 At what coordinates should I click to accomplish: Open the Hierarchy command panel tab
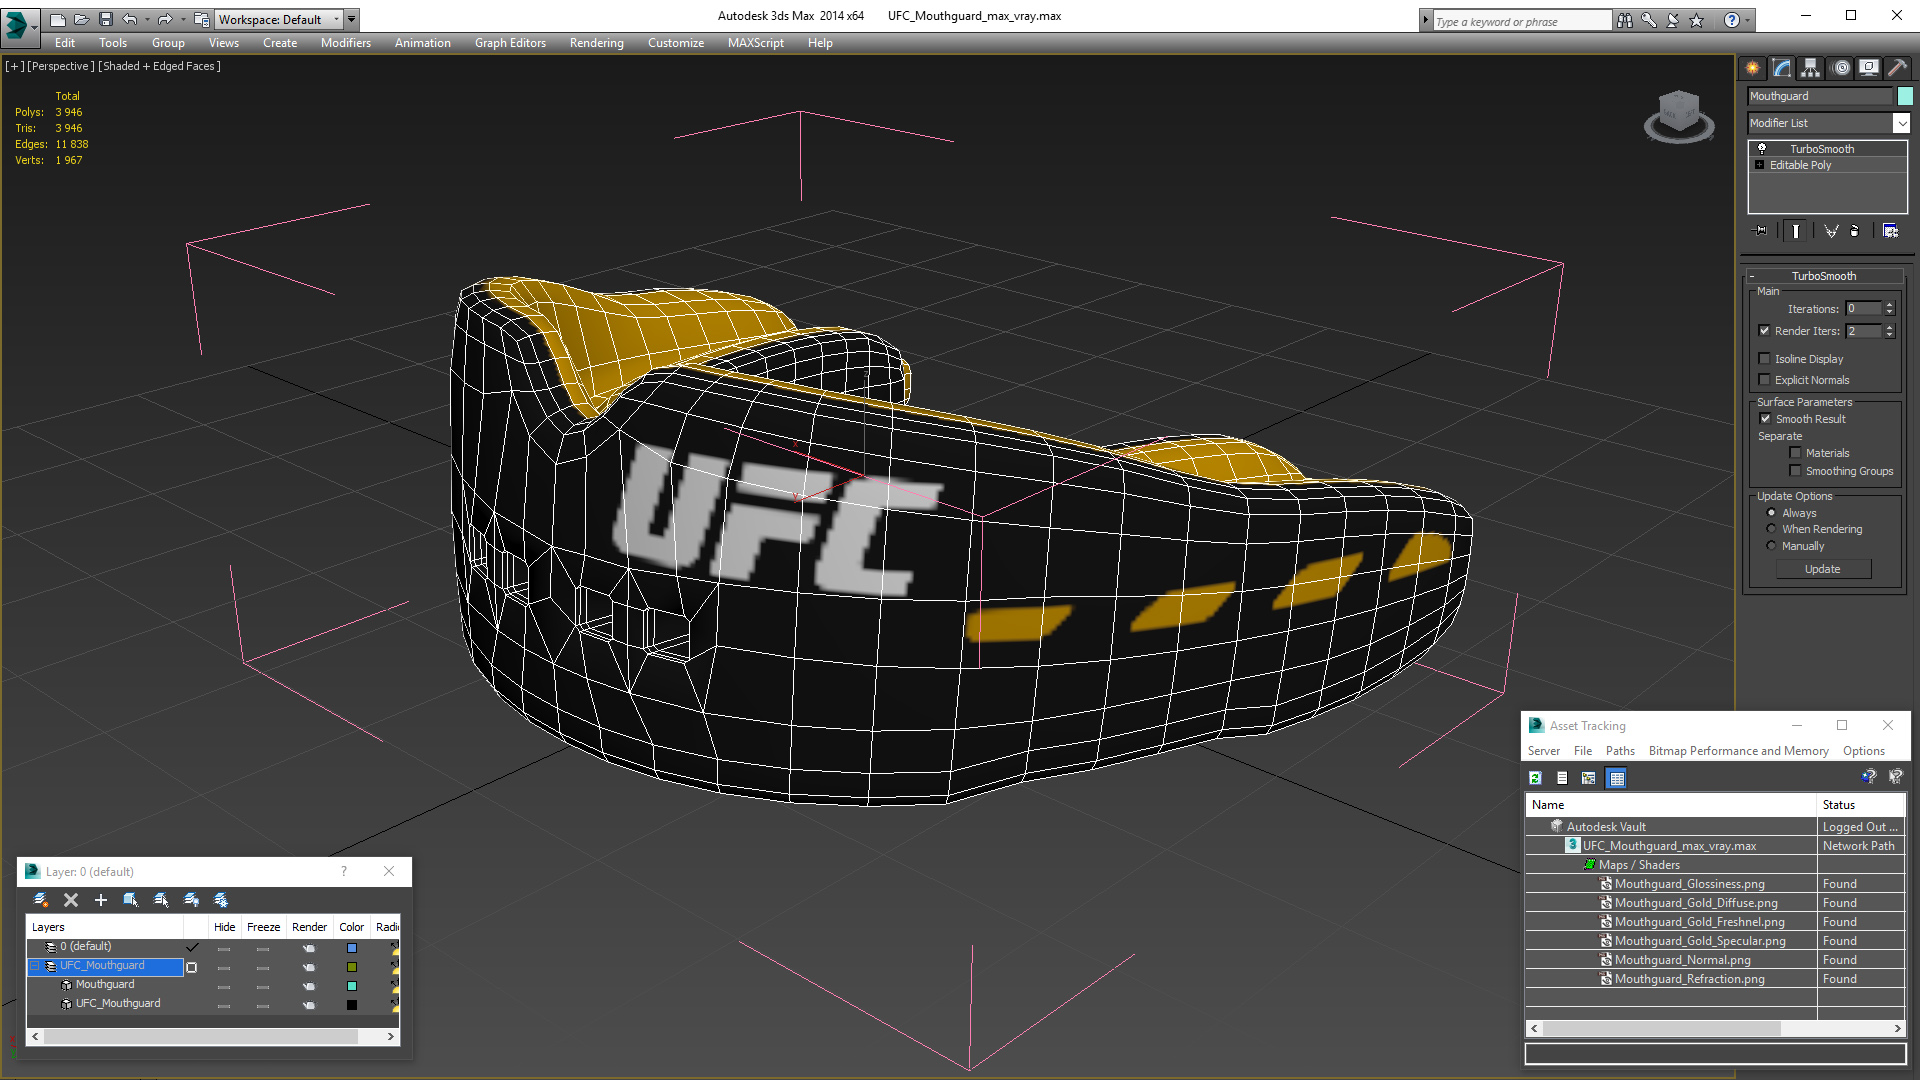click(1811, 68)
